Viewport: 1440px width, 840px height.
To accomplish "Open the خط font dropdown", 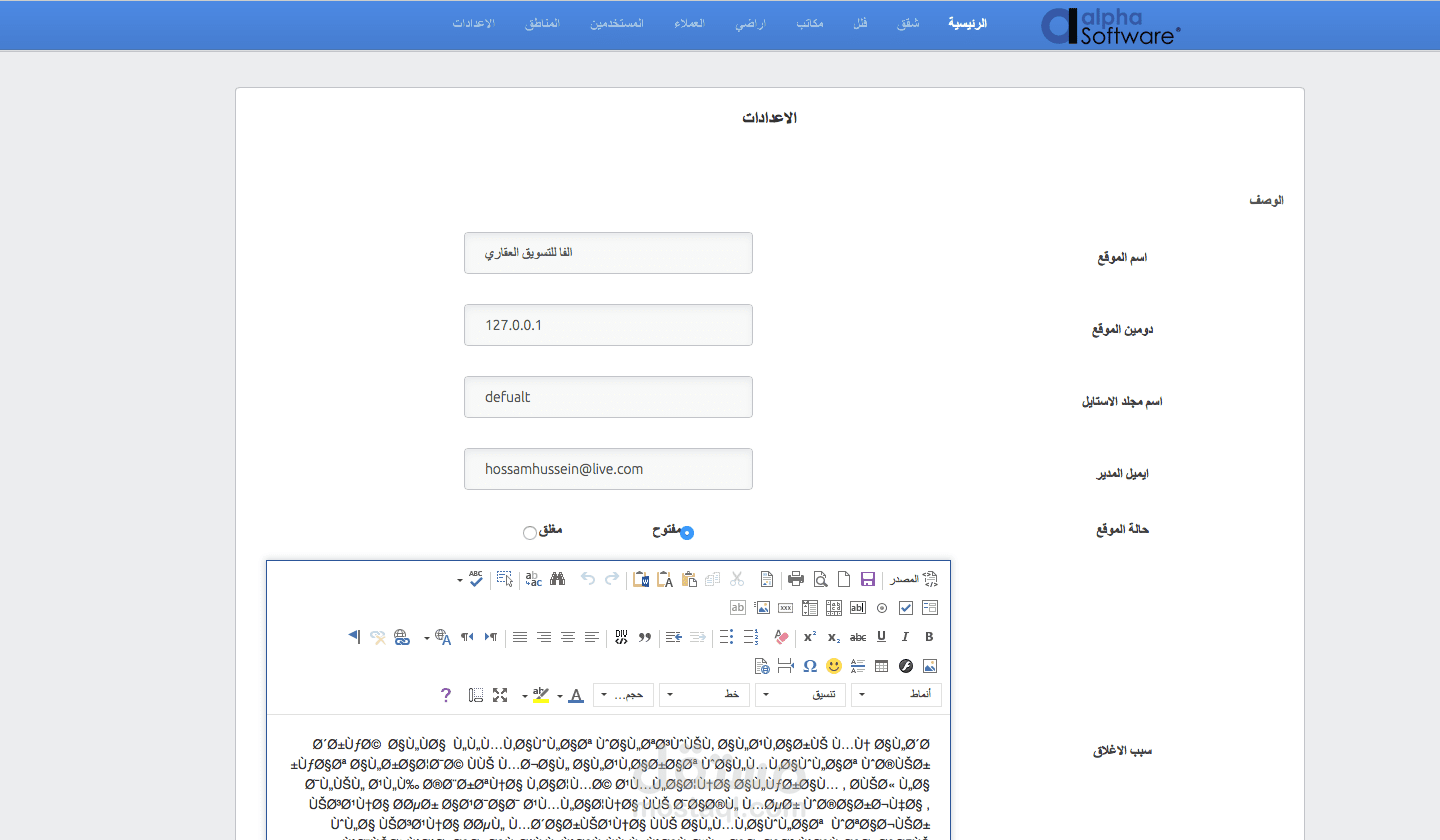I will [704, 694].
